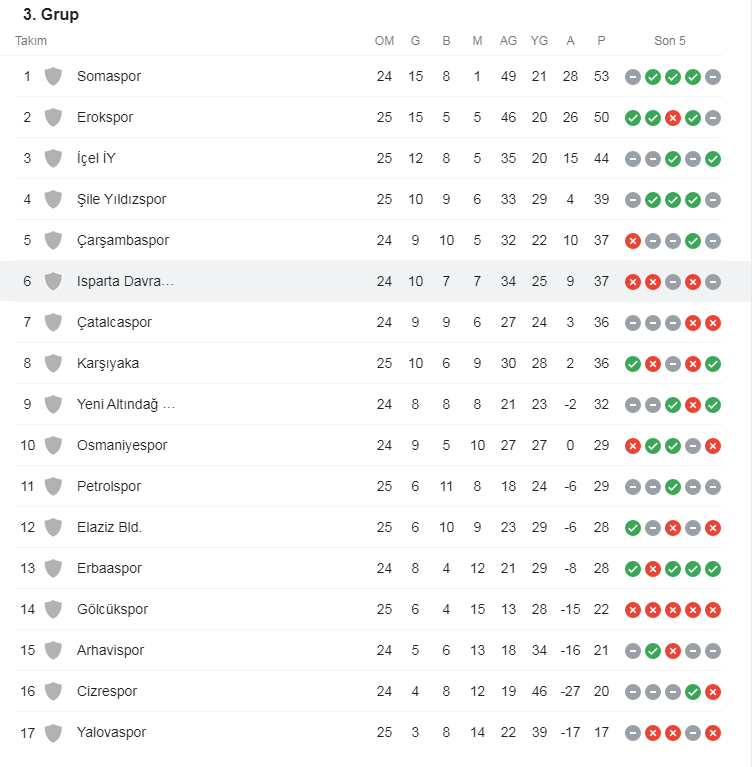Click the 3. Grup heading
This screenshot has width=752, height=767.
[51, 15]
